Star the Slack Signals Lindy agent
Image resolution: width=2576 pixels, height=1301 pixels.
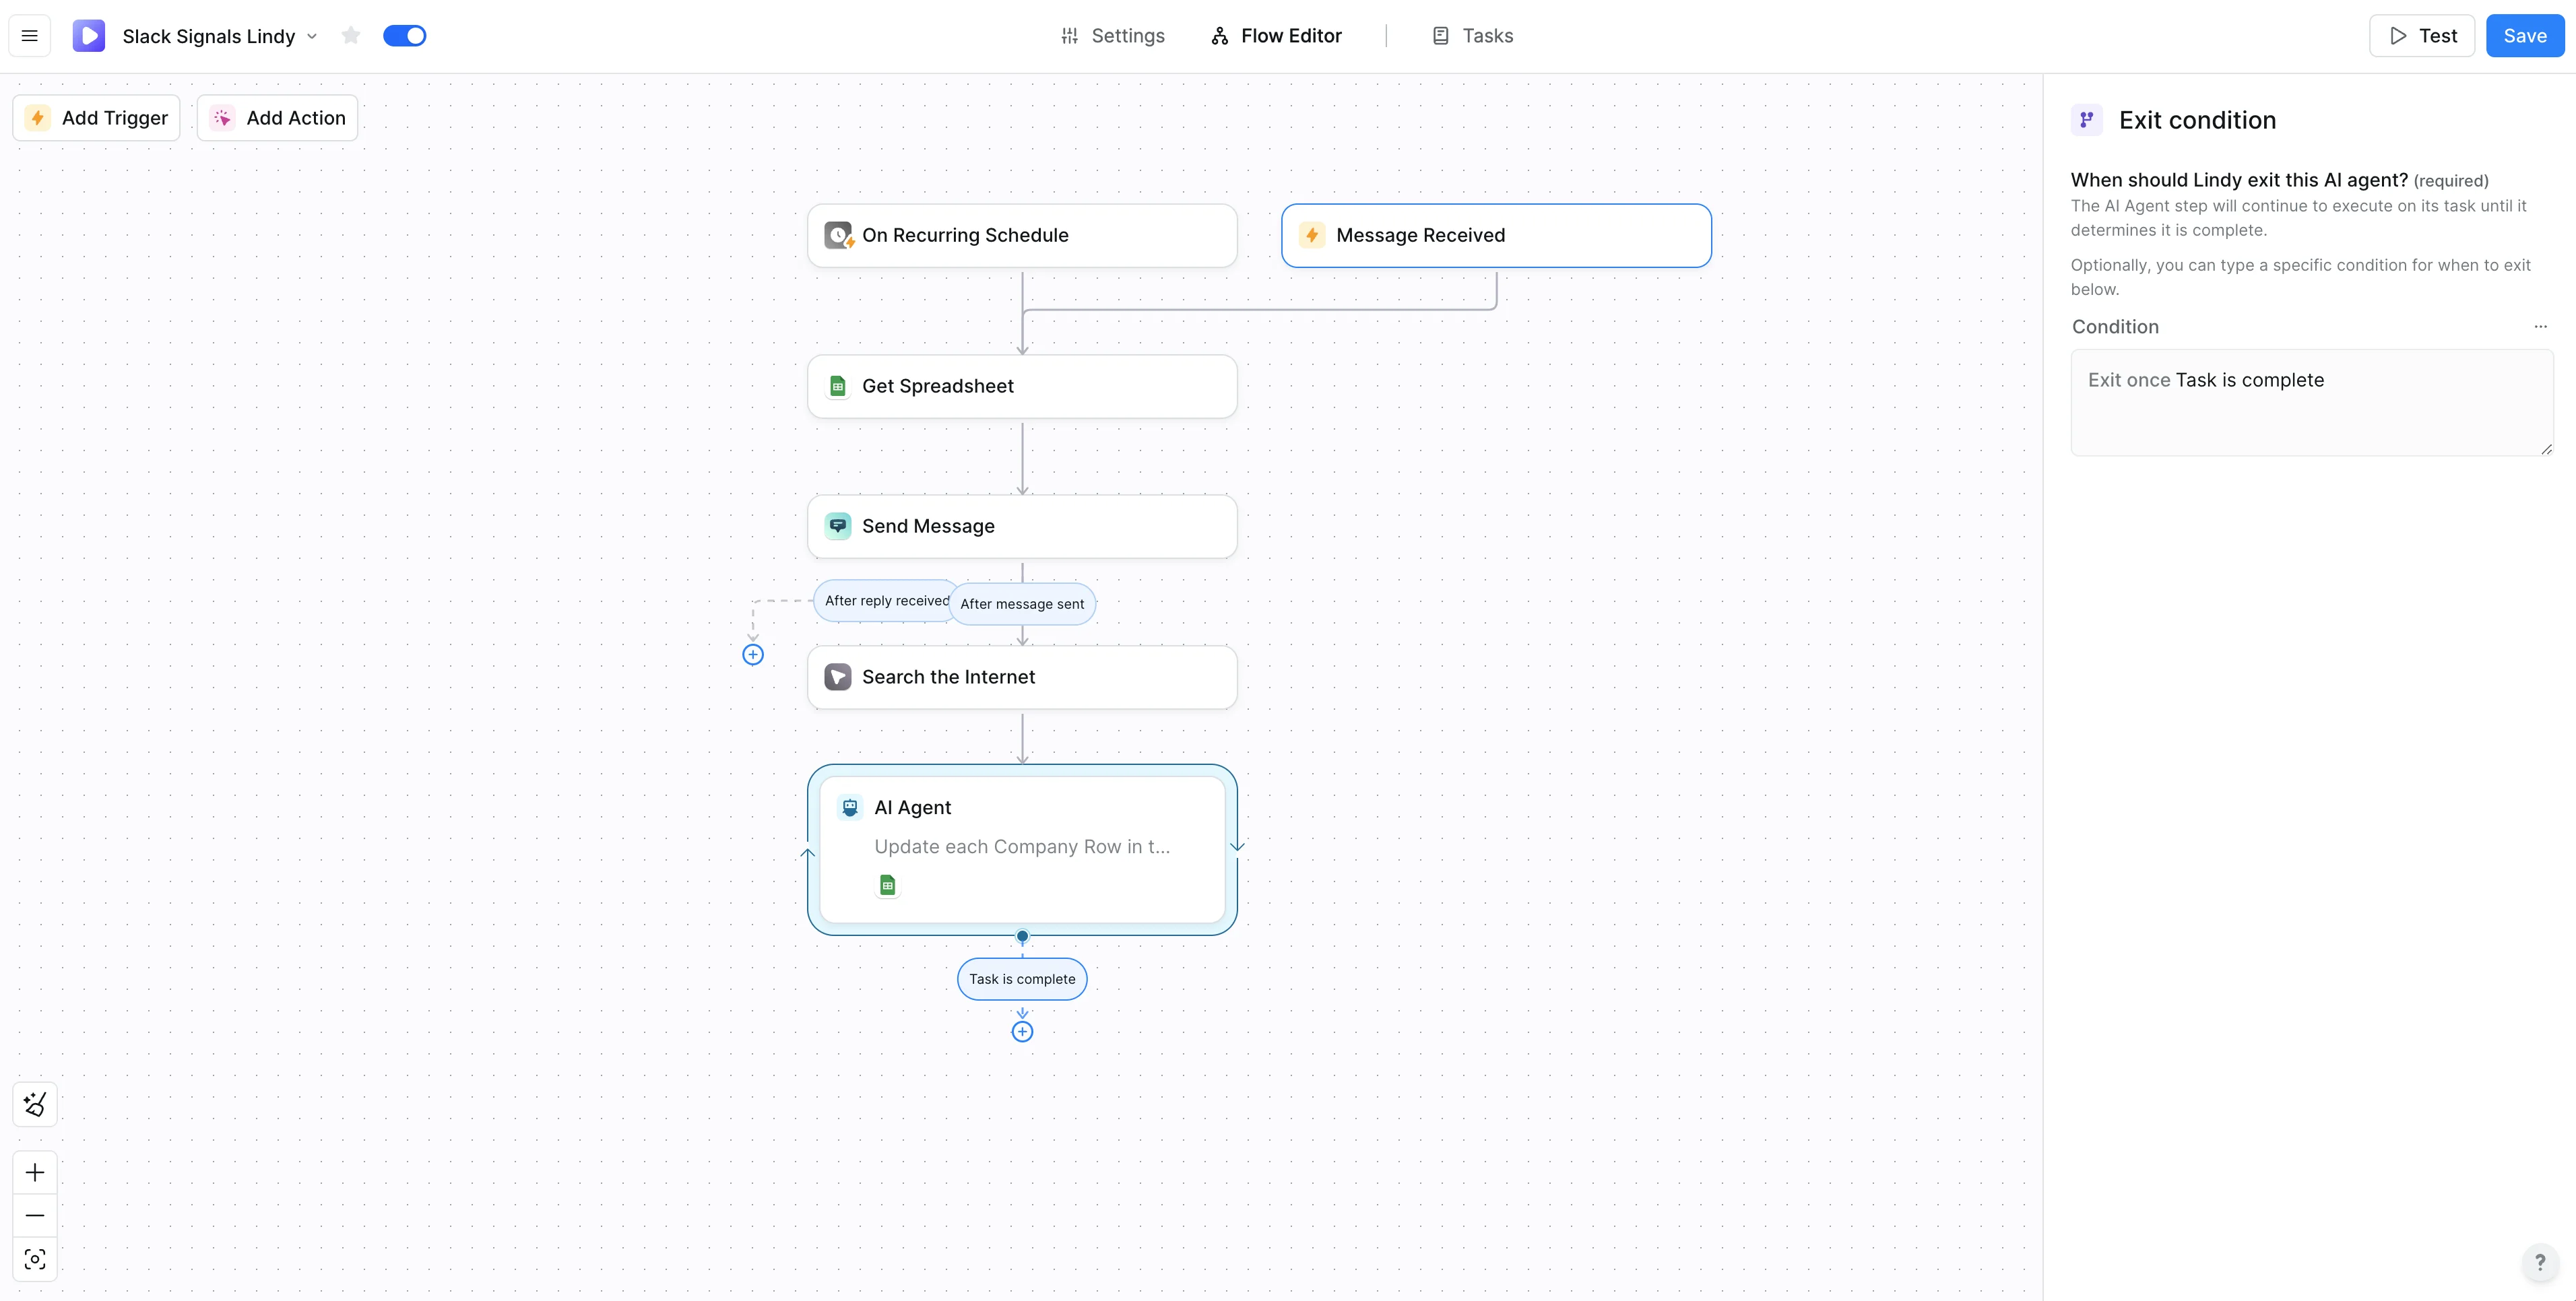click(x=350, y=36)
